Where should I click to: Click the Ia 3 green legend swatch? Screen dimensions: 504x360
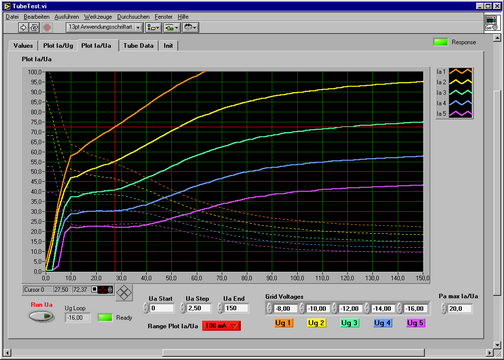460,92
